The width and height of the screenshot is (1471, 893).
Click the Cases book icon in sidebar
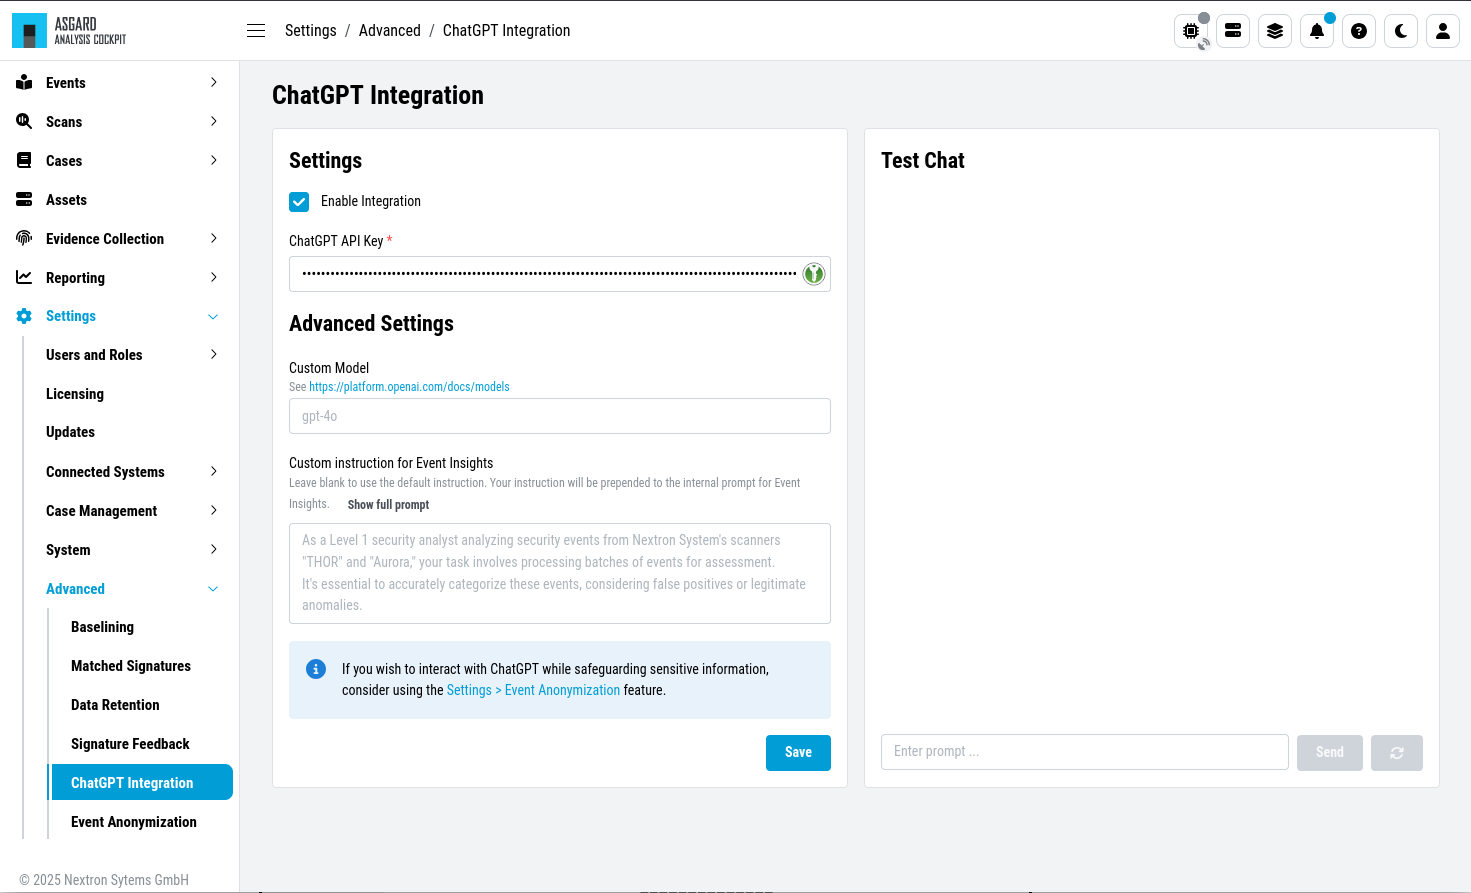coord(24,161)
